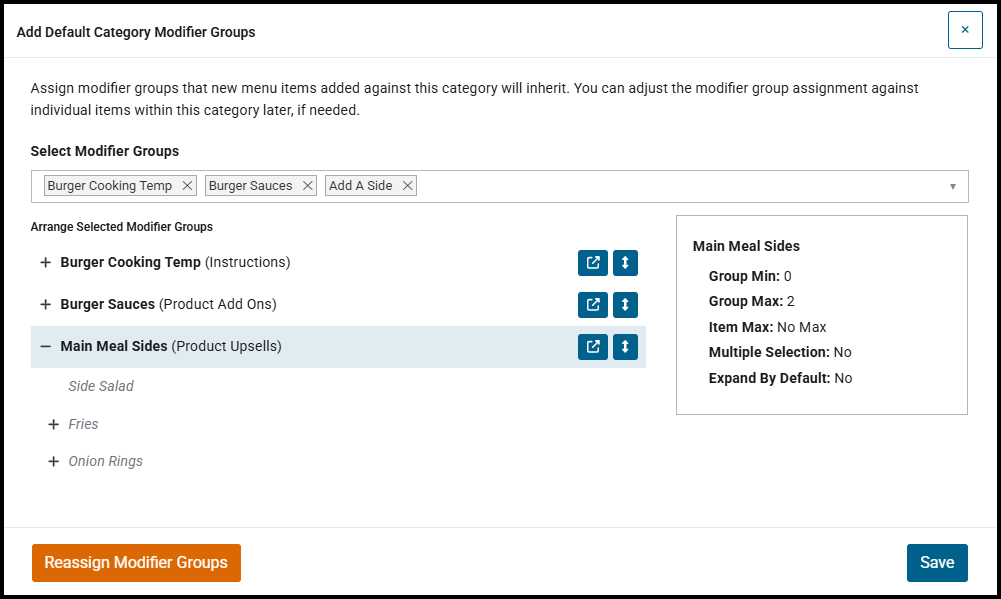Reorder Burger Sauces with up-down arrow icon
The image size is (1001, 599).
(625, 305)
